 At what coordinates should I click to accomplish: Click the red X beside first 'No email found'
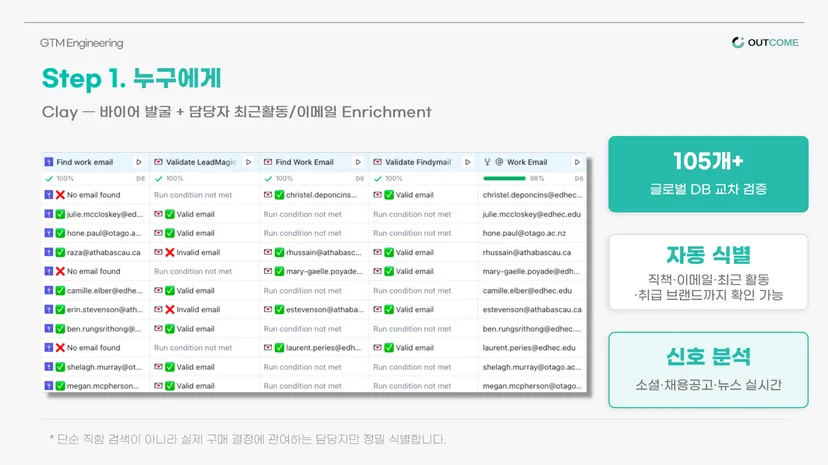coord(60,195)
